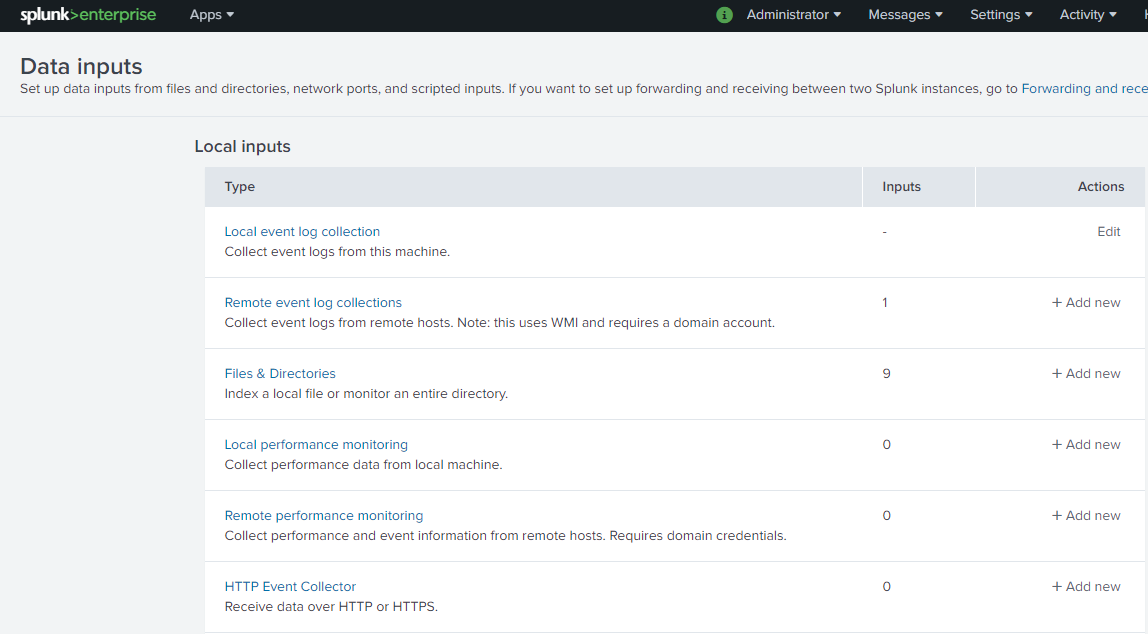Add new Remote event log collection

[x=1086, y=303]
